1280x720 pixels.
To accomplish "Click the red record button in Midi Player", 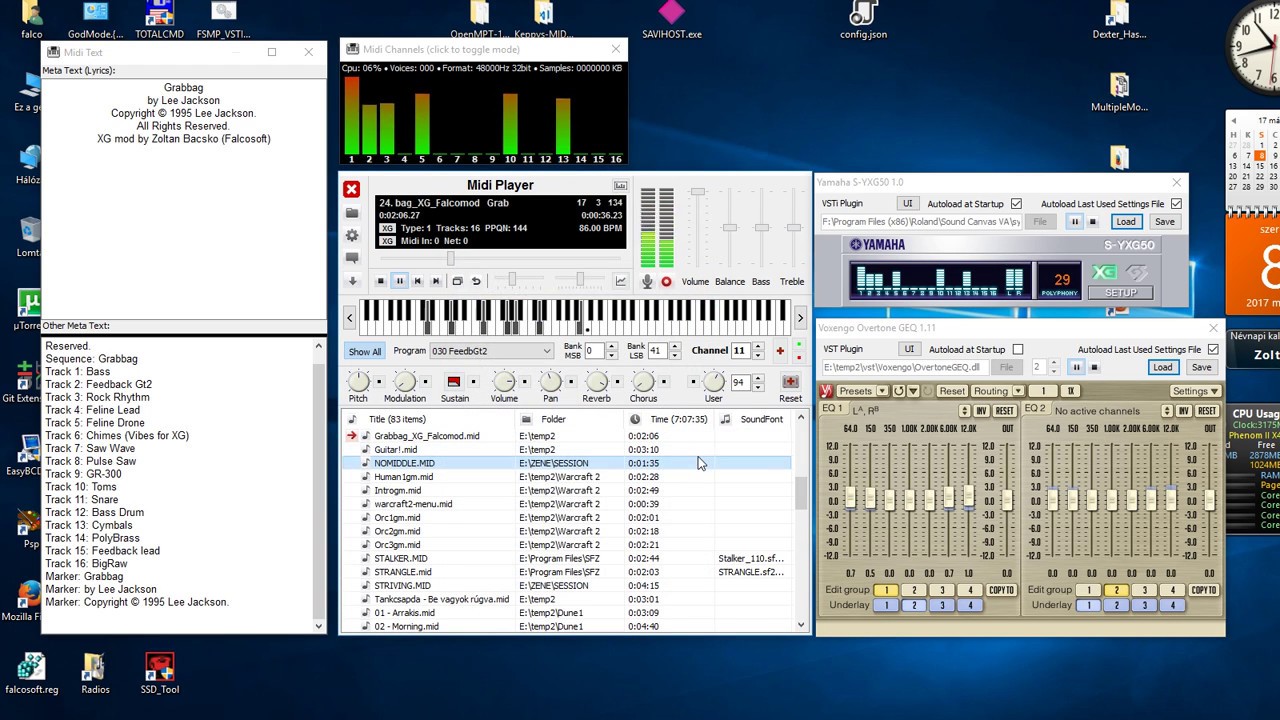I will click(x=666, y=282).
